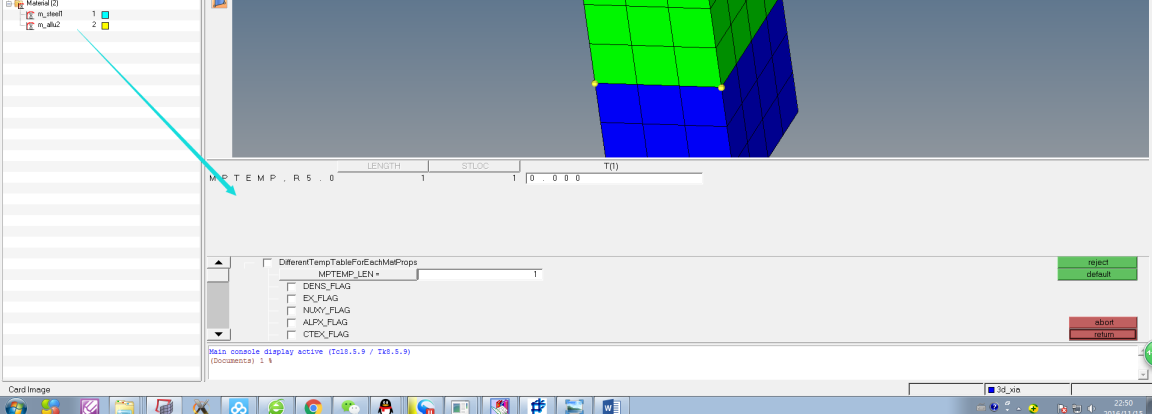Image resolution: width=1152 pixels, height=414 pixels.
Task: Click the m_steel1 material icon
Action: 30,14
